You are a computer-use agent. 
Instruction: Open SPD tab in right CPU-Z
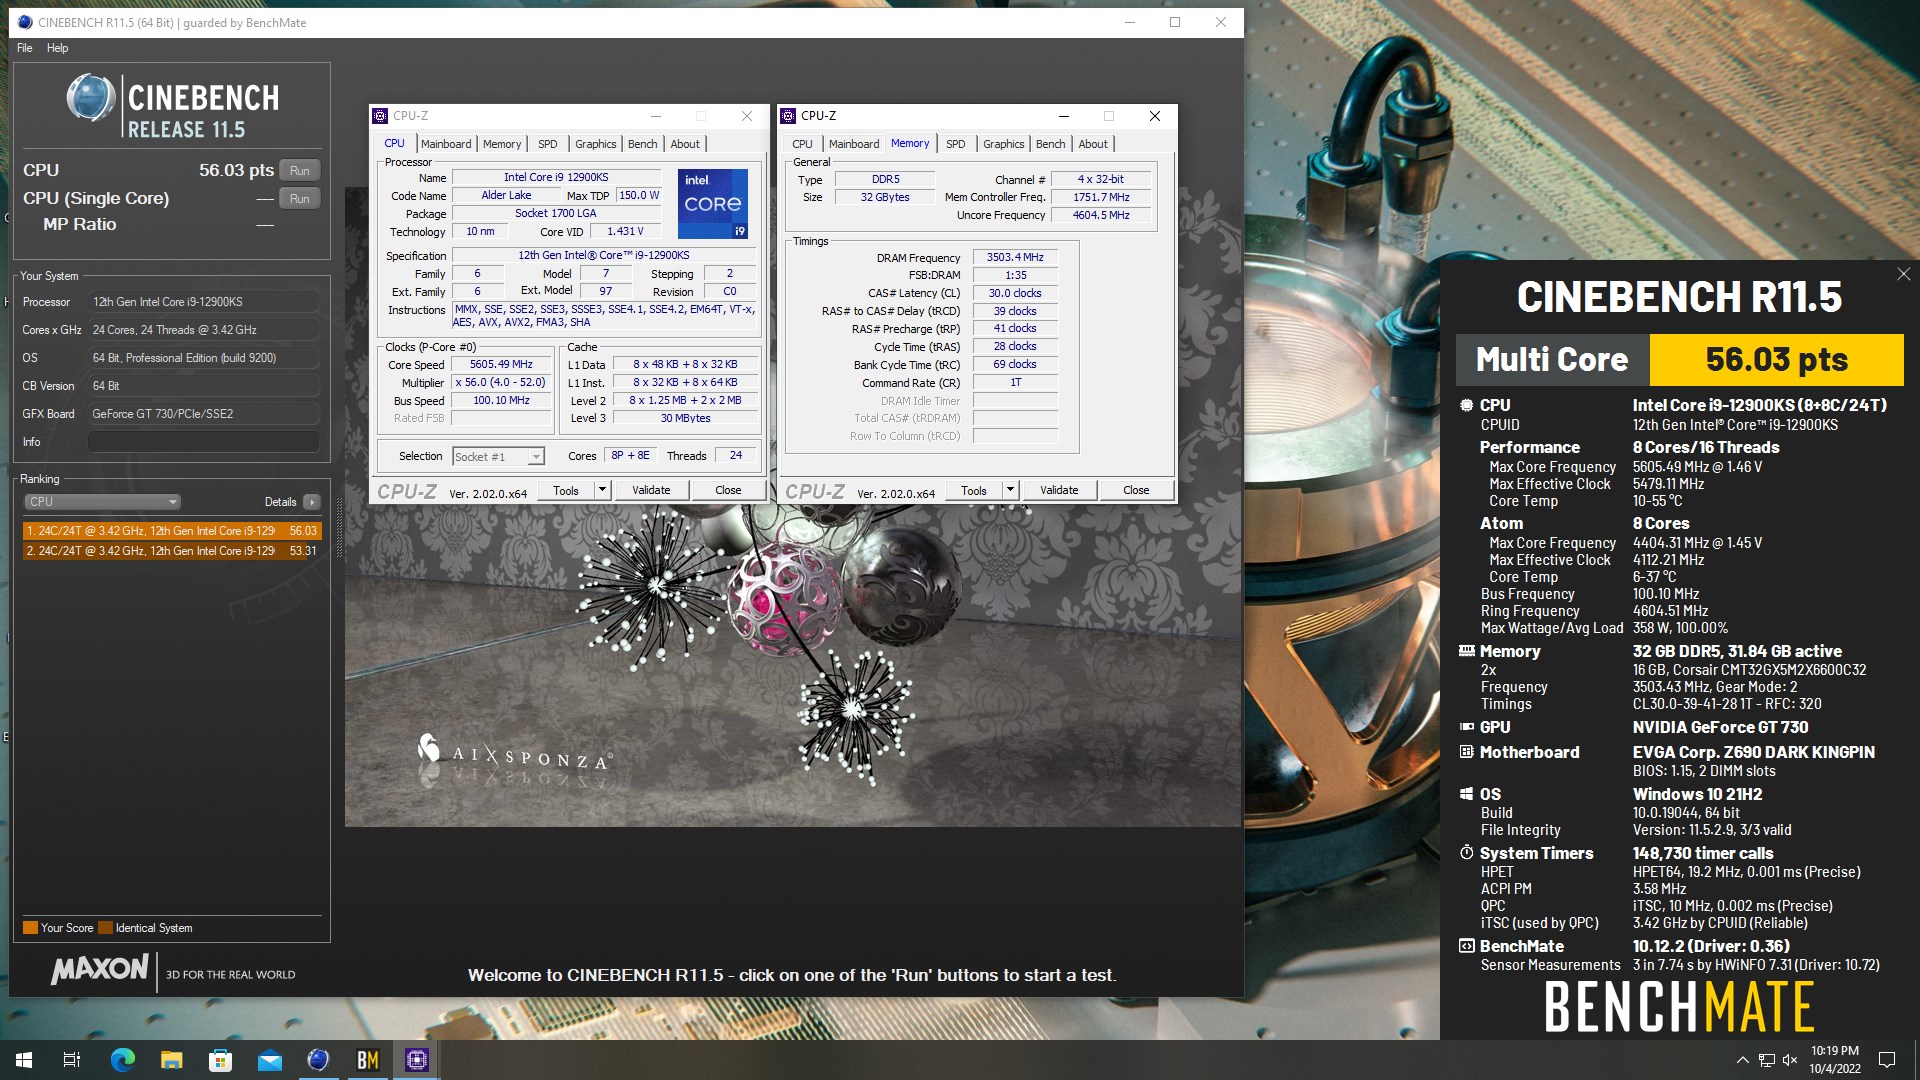pyautogui.click(x=956, y=144)
